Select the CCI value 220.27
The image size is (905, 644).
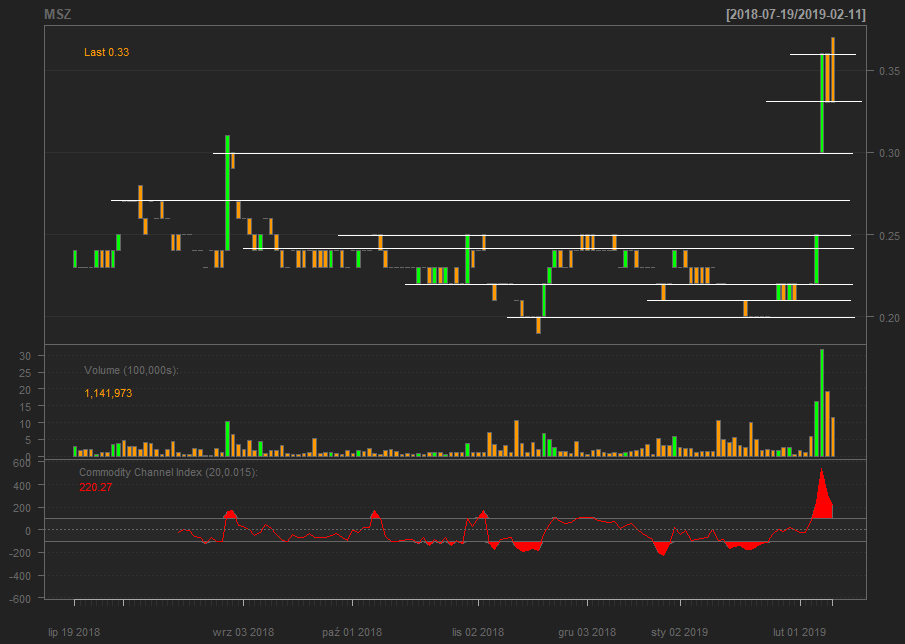pos(96,488)
